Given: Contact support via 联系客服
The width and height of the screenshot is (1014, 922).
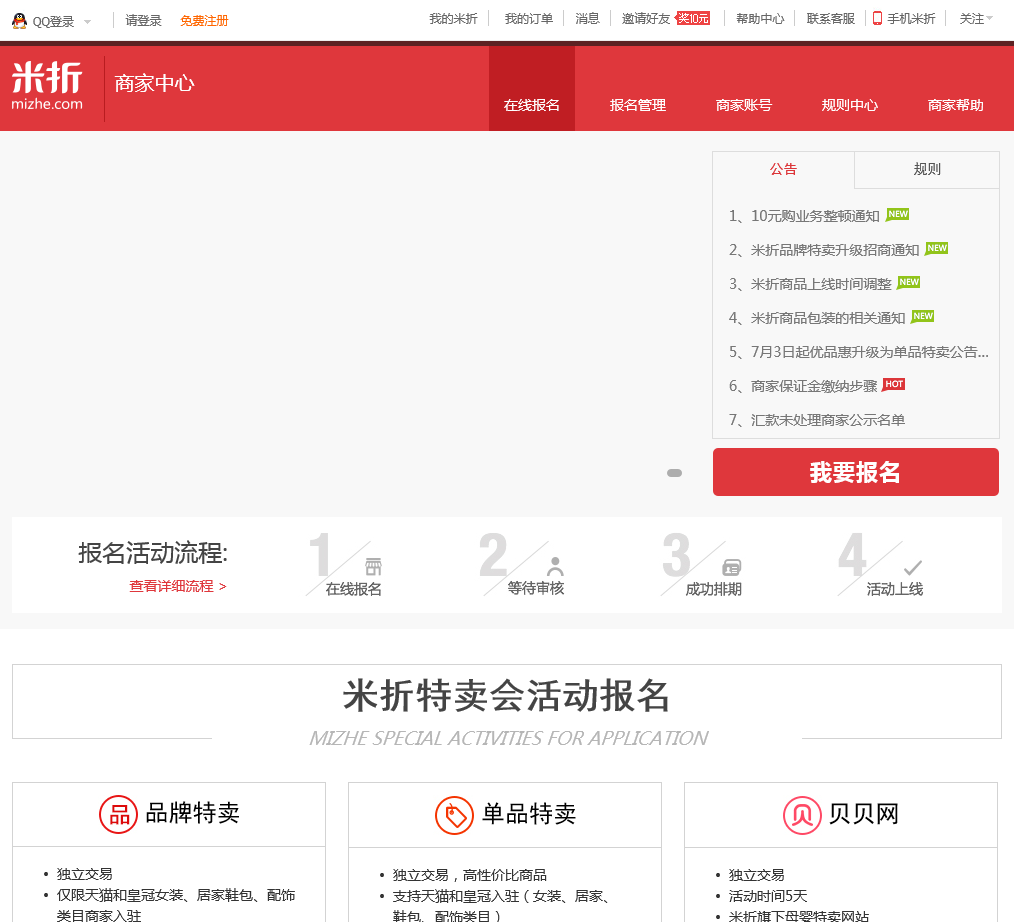Looking at the screenshot, I should [830, 19].
